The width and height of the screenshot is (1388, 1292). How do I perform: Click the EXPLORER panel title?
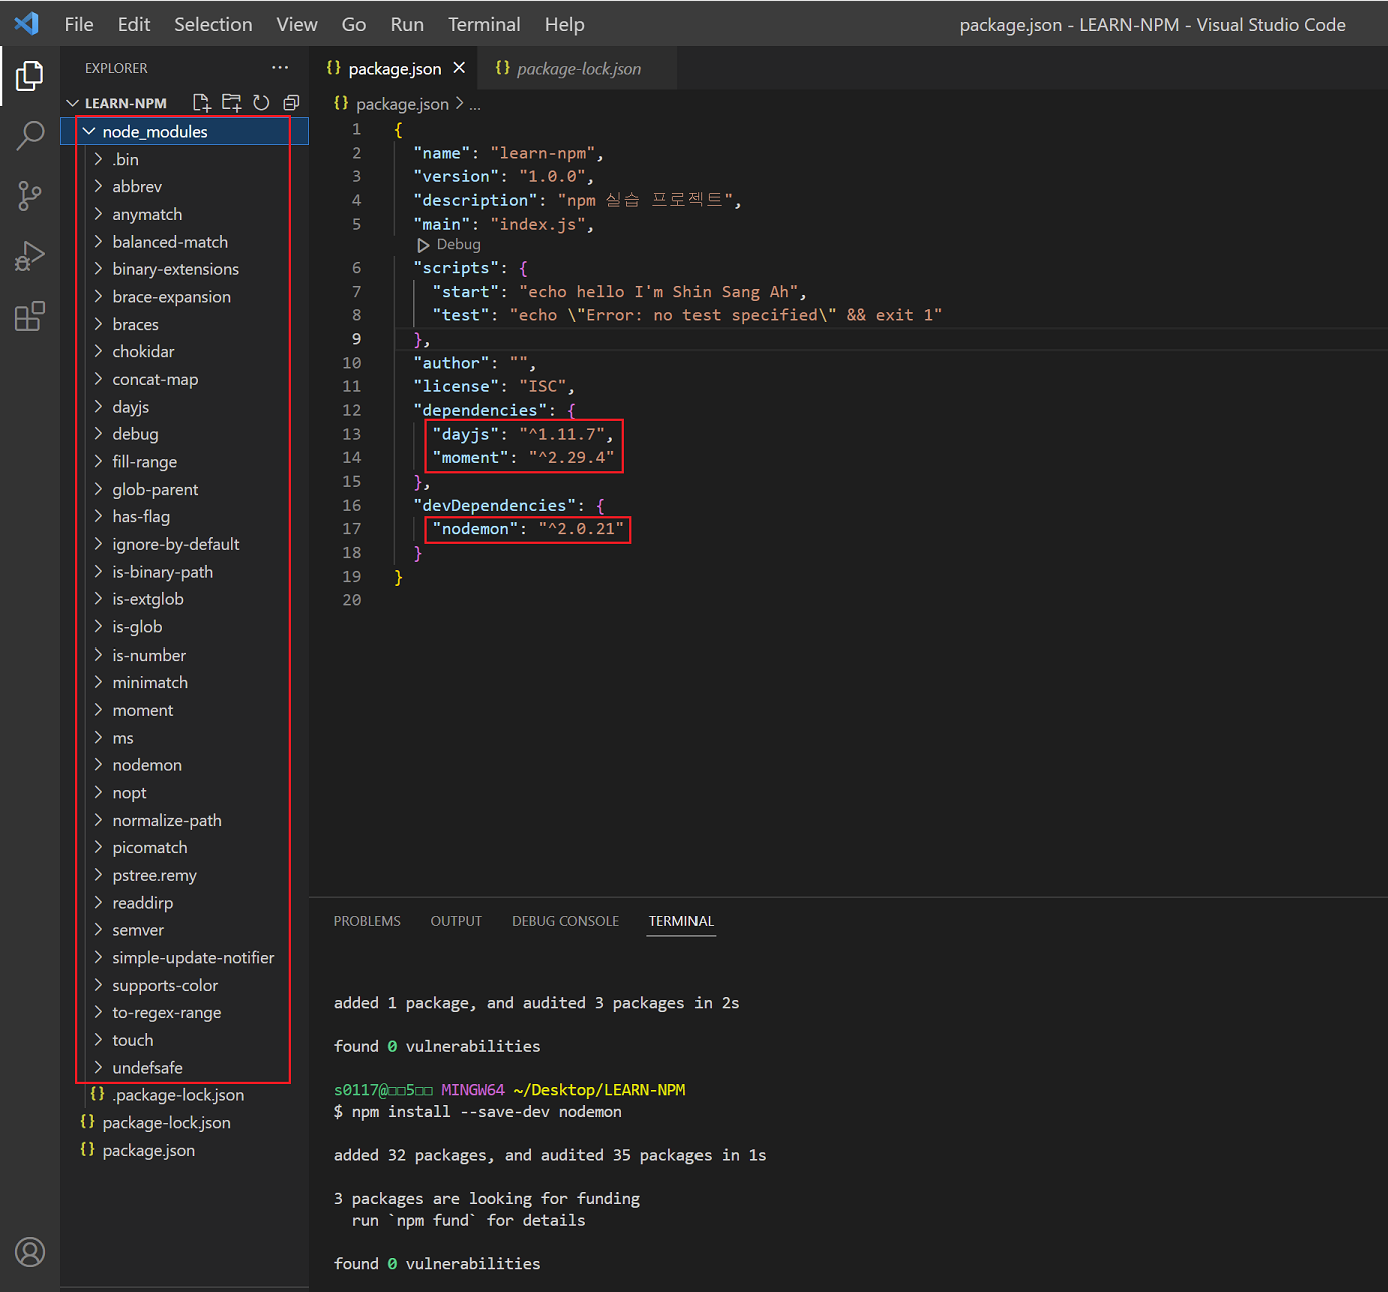(x=116, y=68)
